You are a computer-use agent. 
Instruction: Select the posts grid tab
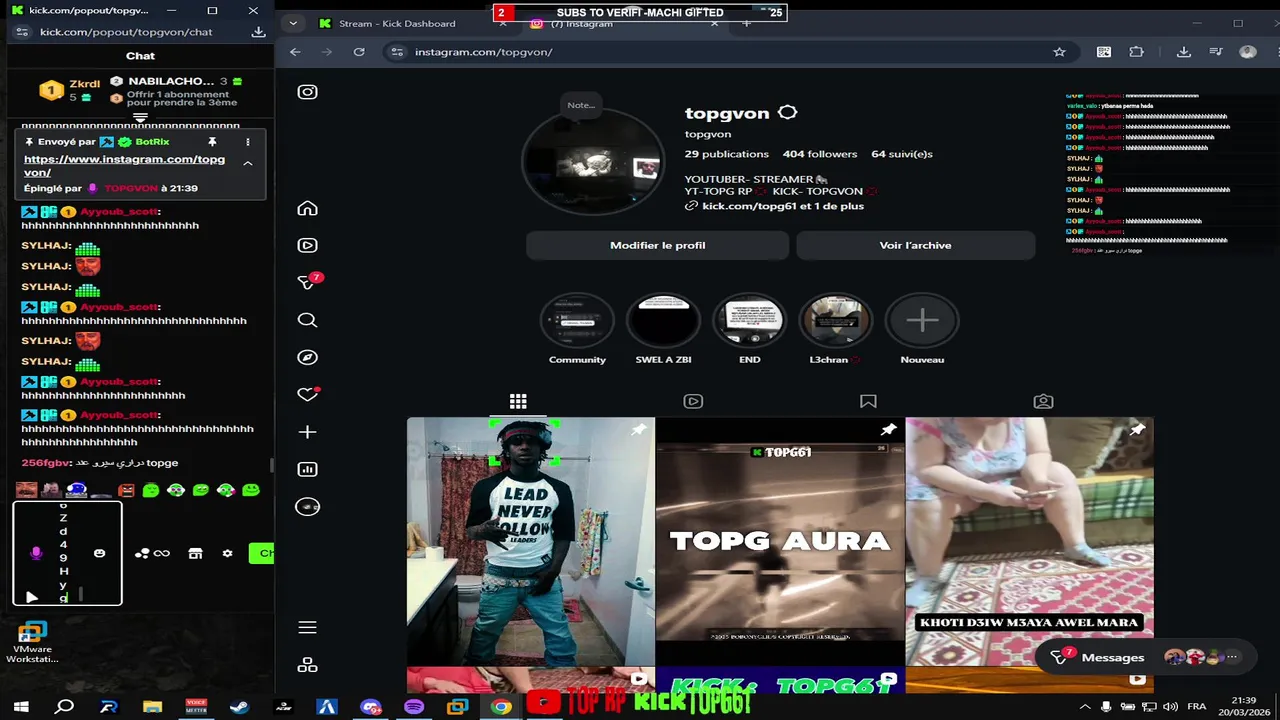pos(518,401)
